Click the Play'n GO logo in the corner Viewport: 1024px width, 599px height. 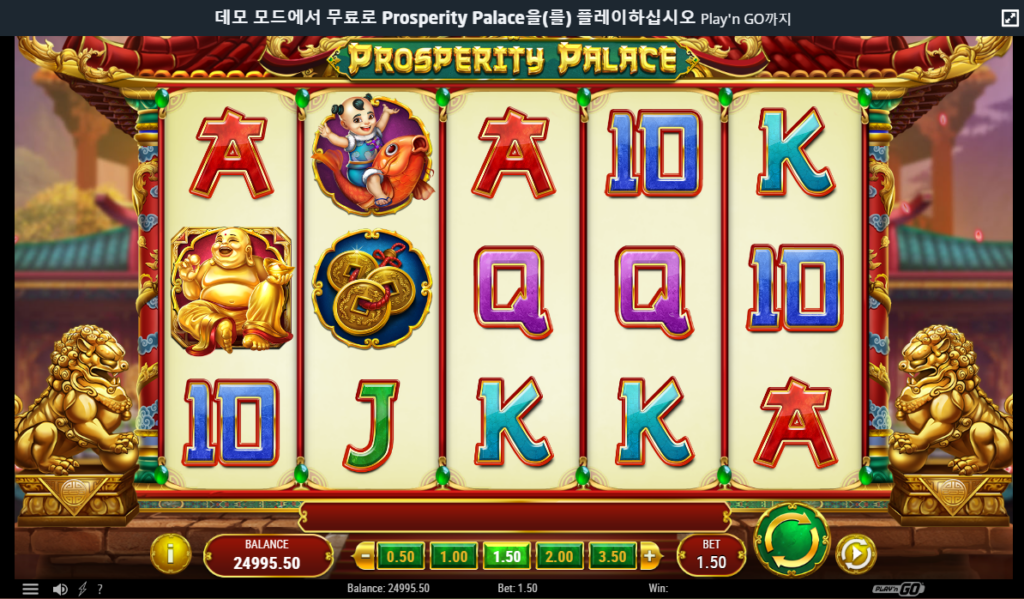(x=898, y=589)
